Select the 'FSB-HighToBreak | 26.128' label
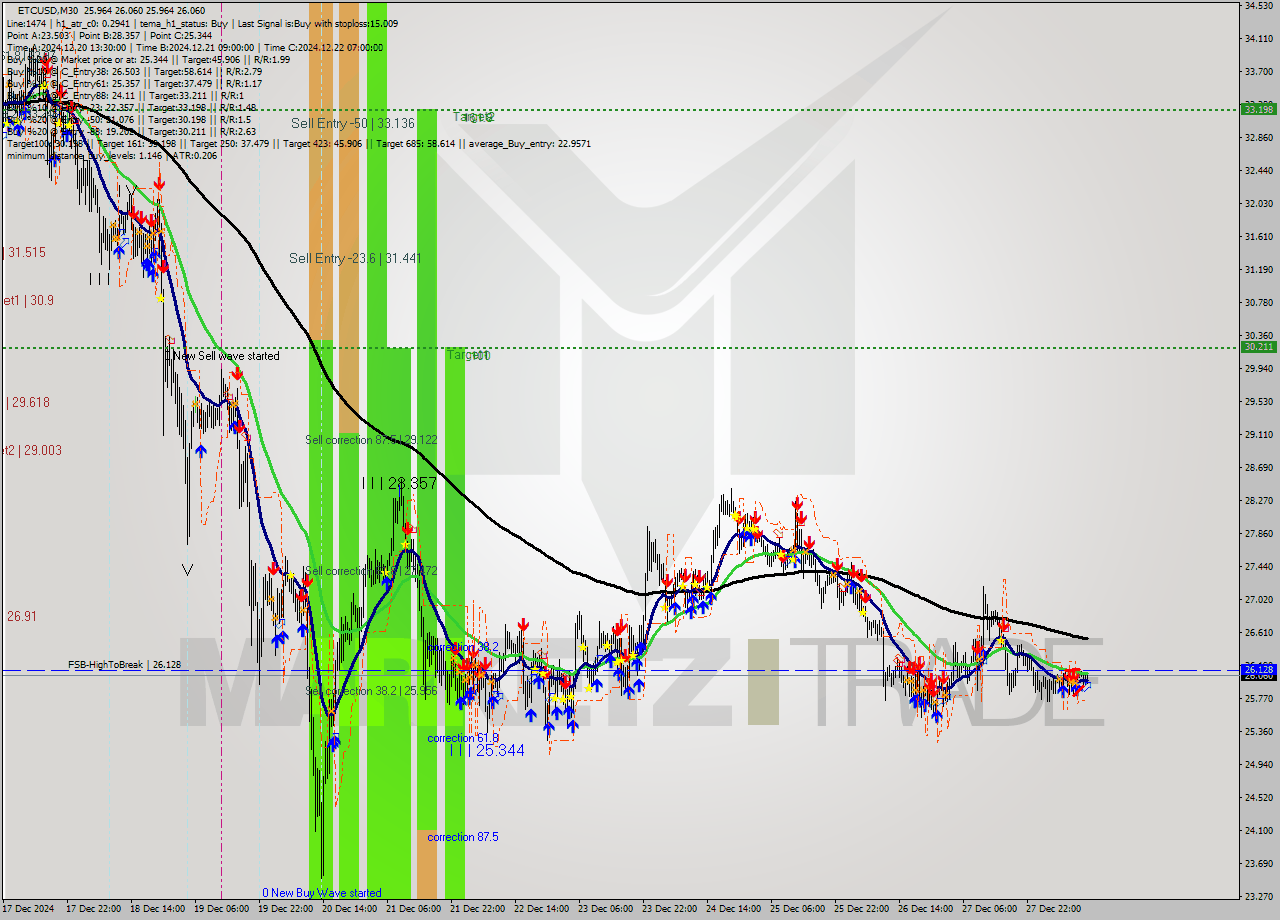 (x=125, y=664)
